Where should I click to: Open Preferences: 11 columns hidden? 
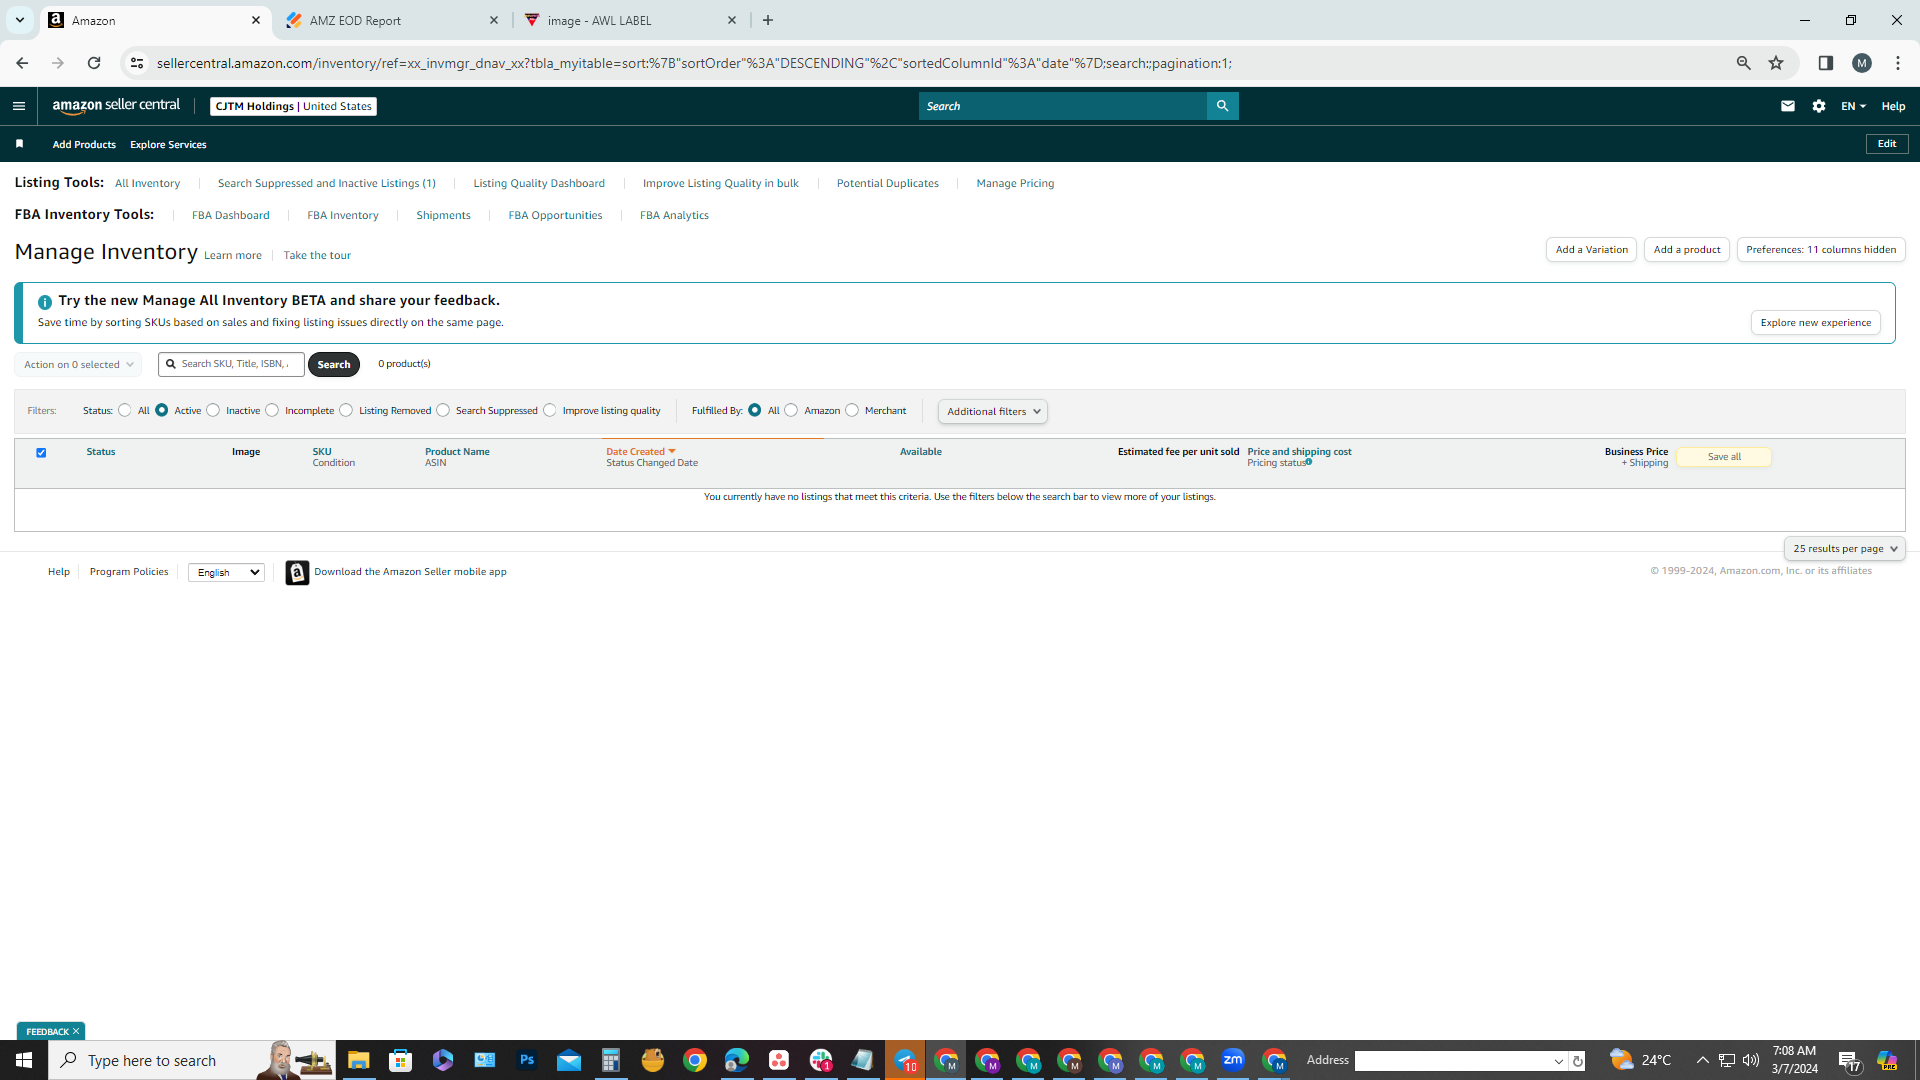[1821, 249]
